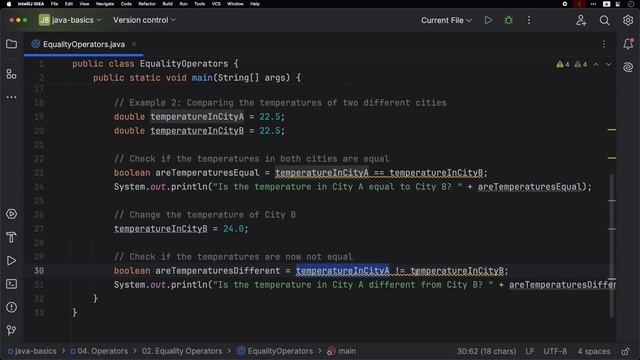
Task: Open IDE settings gear
Action: pyautogui.click(x=628, y=20)
